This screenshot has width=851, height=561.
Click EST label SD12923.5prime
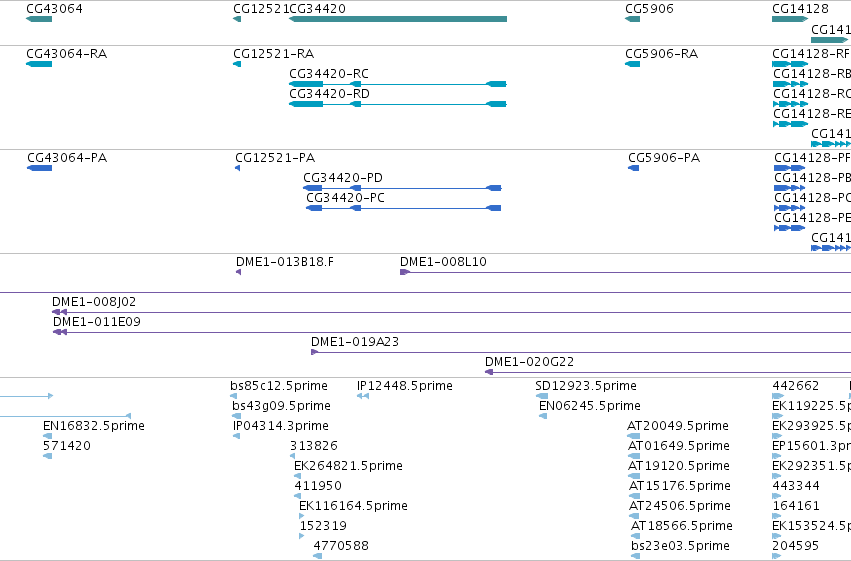(x=586, y=386)
